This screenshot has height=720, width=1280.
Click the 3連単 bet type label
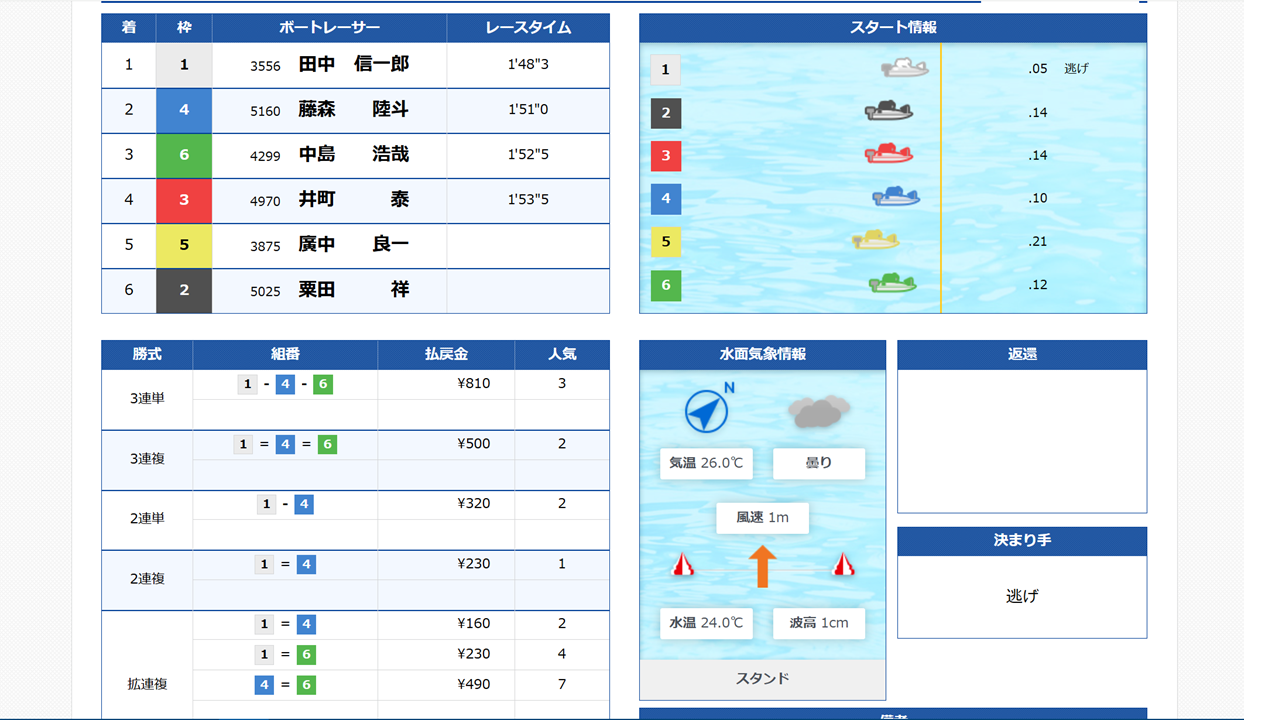pos(147,399)
